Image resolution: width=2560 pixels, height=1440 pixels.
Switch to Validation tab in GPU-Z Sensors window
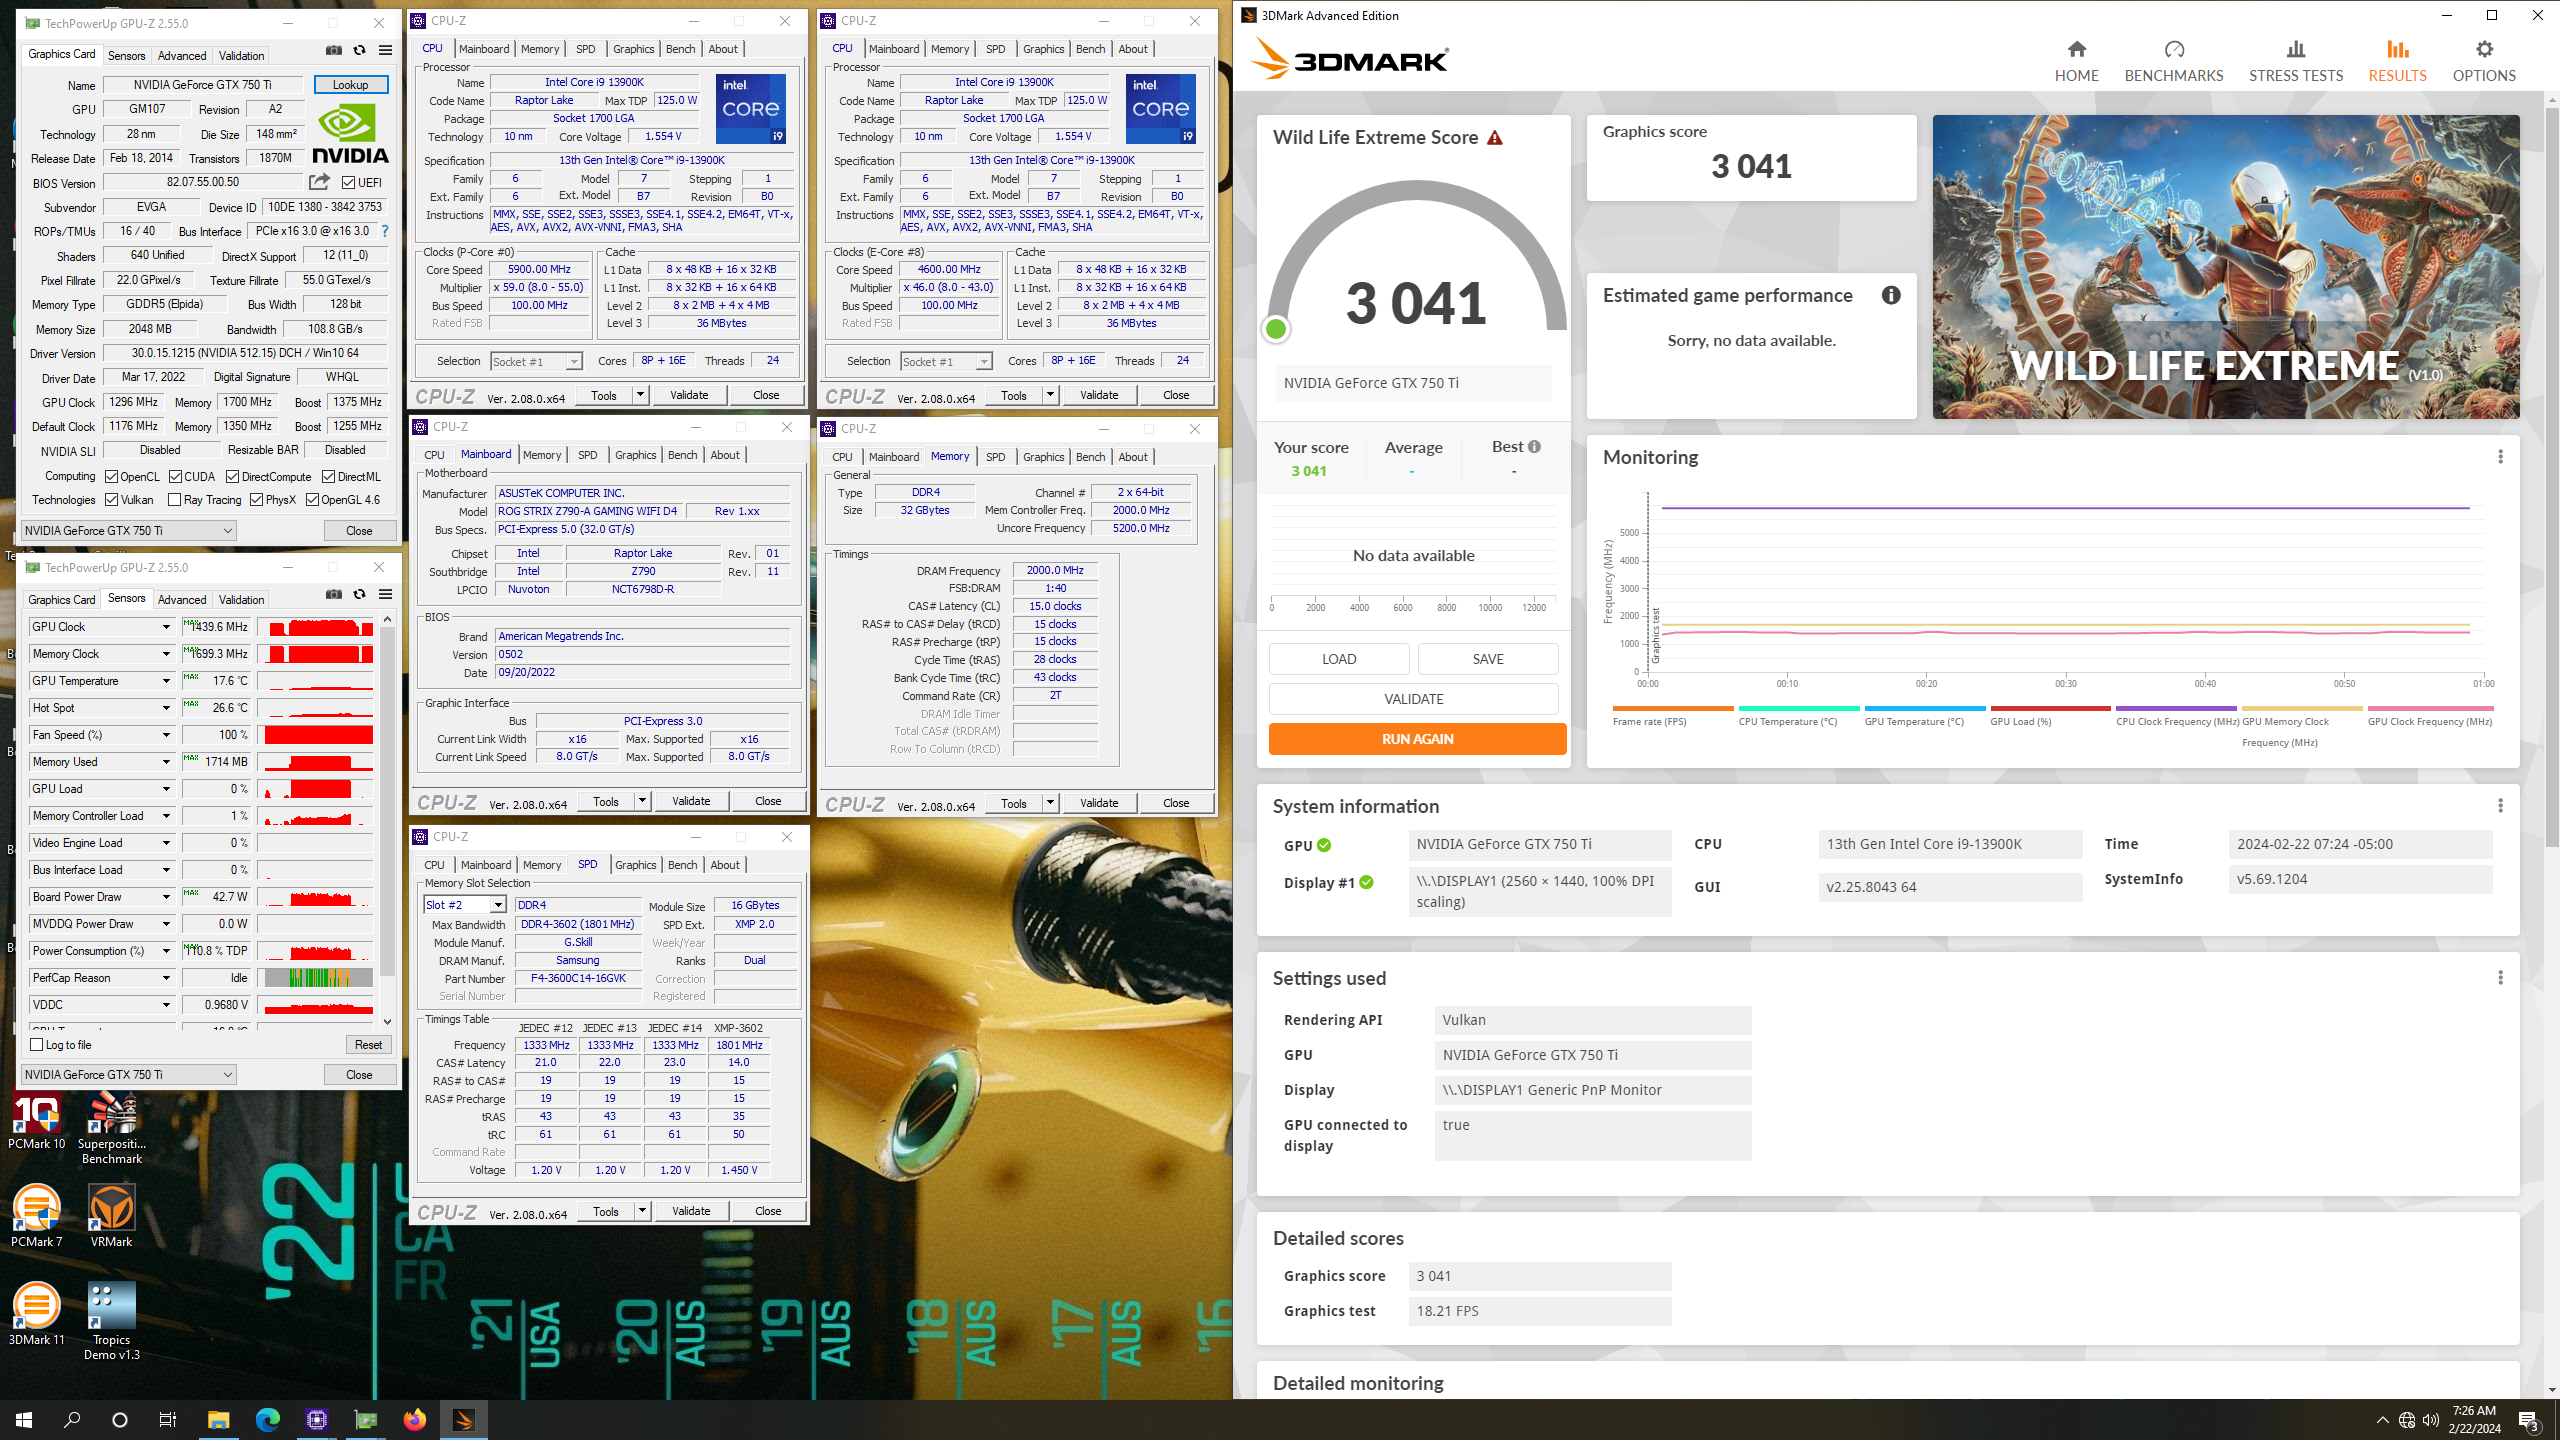[x=242, y=600]
